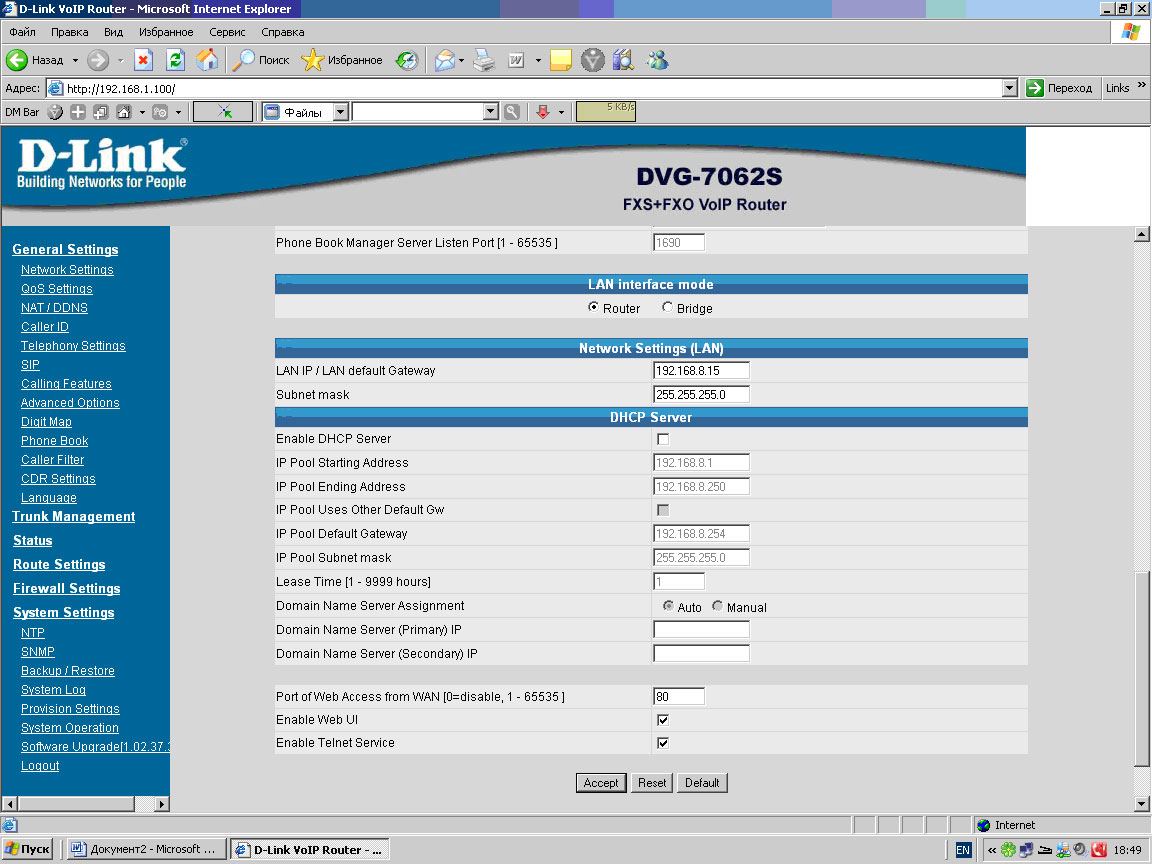Viewport: 1152px width, 864px height.
Task: Open the Search (Поиск) toolbar button
Action: (x=261, y=60)
